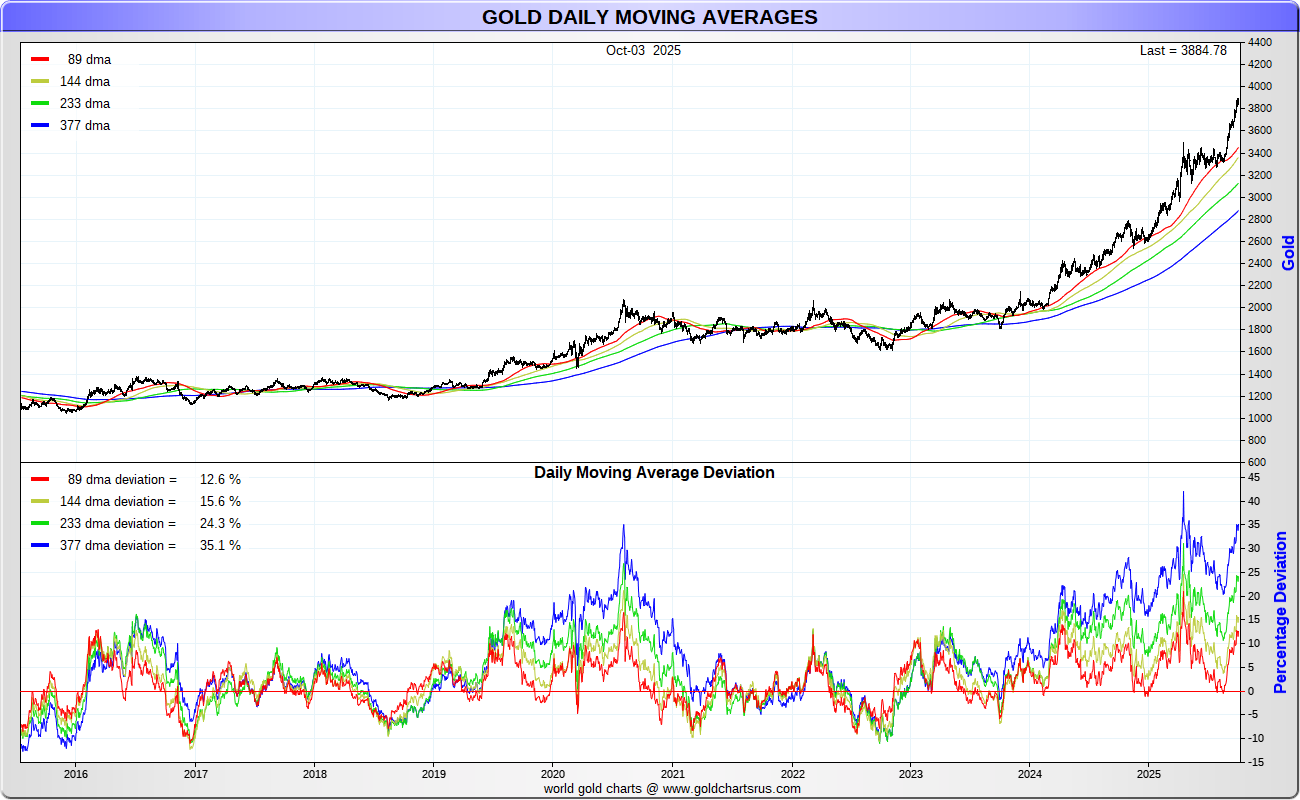Click the 2019 year axis label

click(x=433, y=774)
